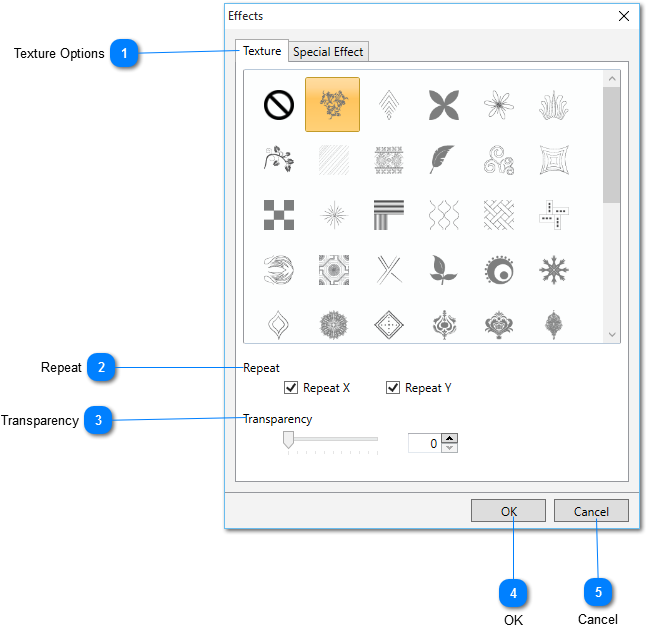Select the no-texture (prohibited circle) icon

[x=278, y=104]
